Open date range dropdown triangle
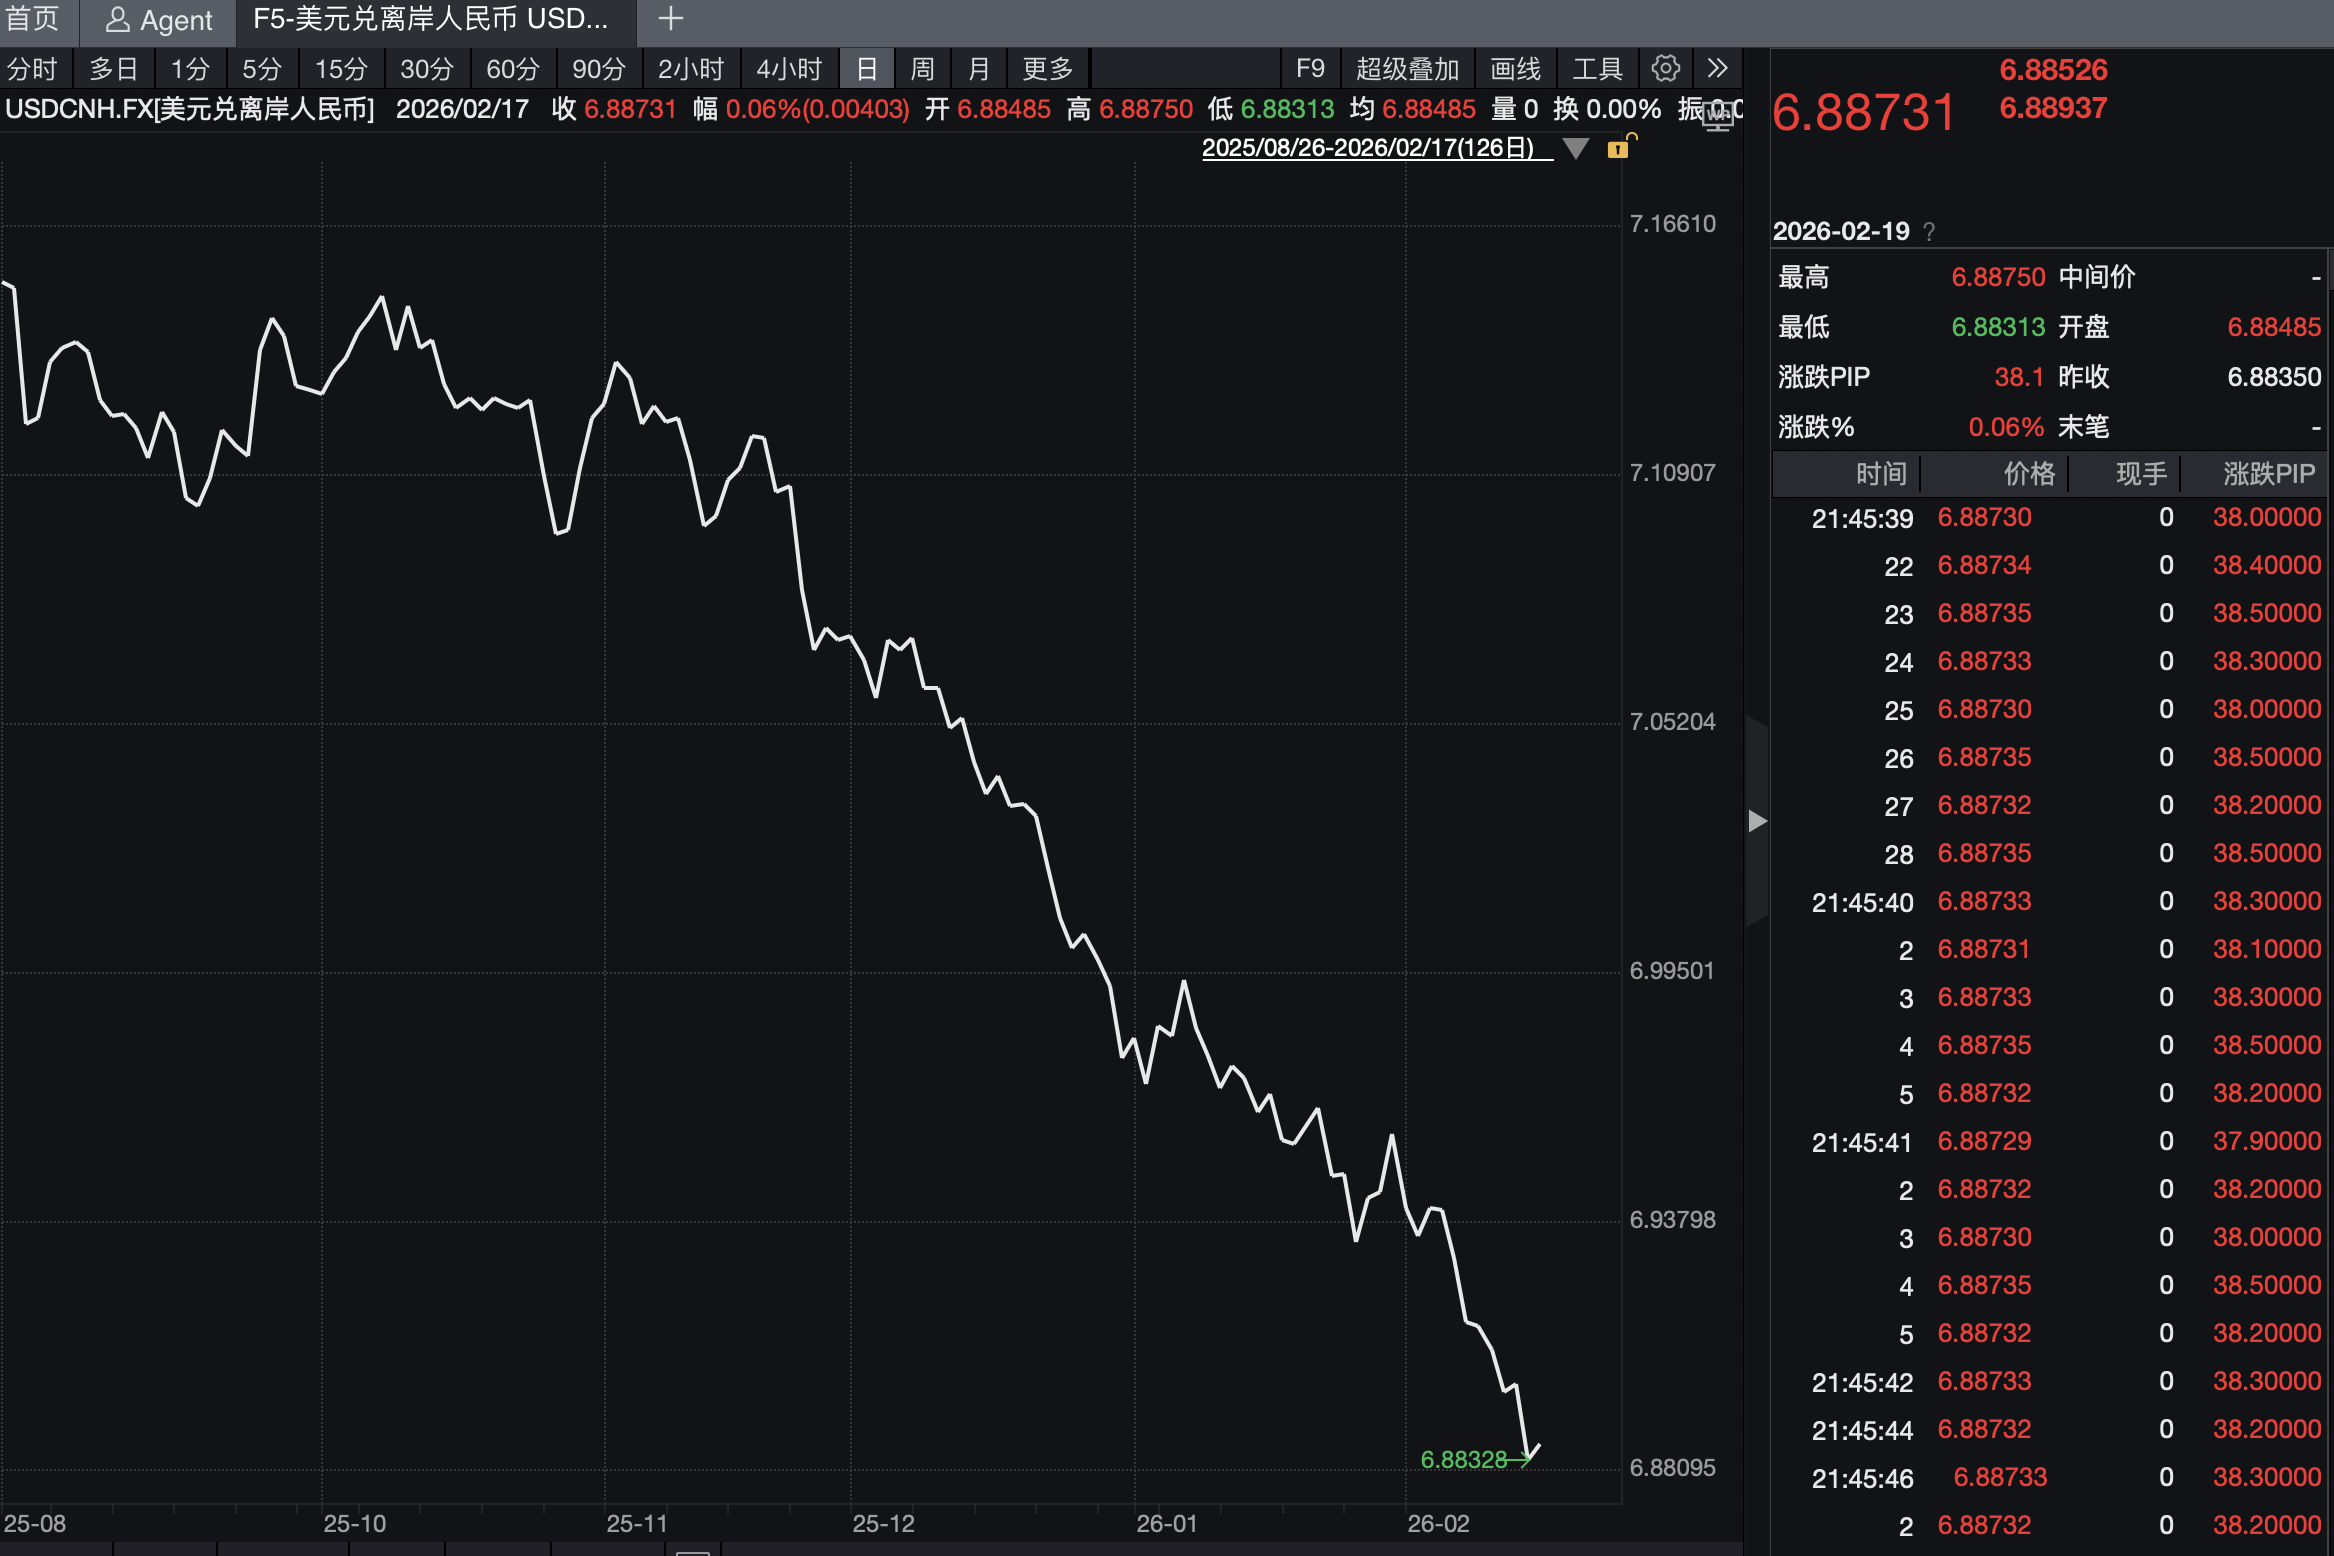This screenshot has height=1556, width=2334. coord(1576,149)
